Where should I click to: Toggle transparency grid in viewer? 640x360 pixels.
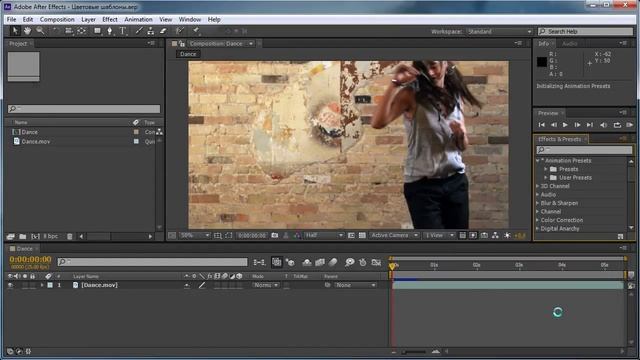pyautogui.click(x=362, y=236)
